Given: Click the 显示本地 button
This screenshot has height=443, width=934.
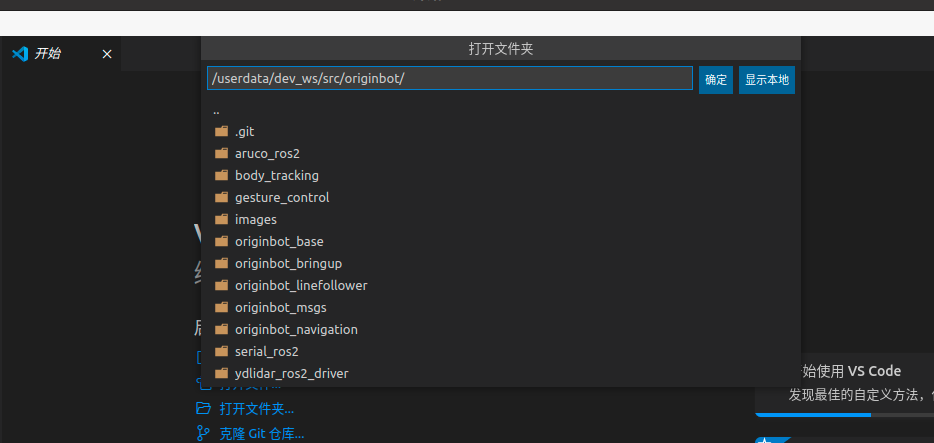Looking at the screenshot, I should coord(766,79).
